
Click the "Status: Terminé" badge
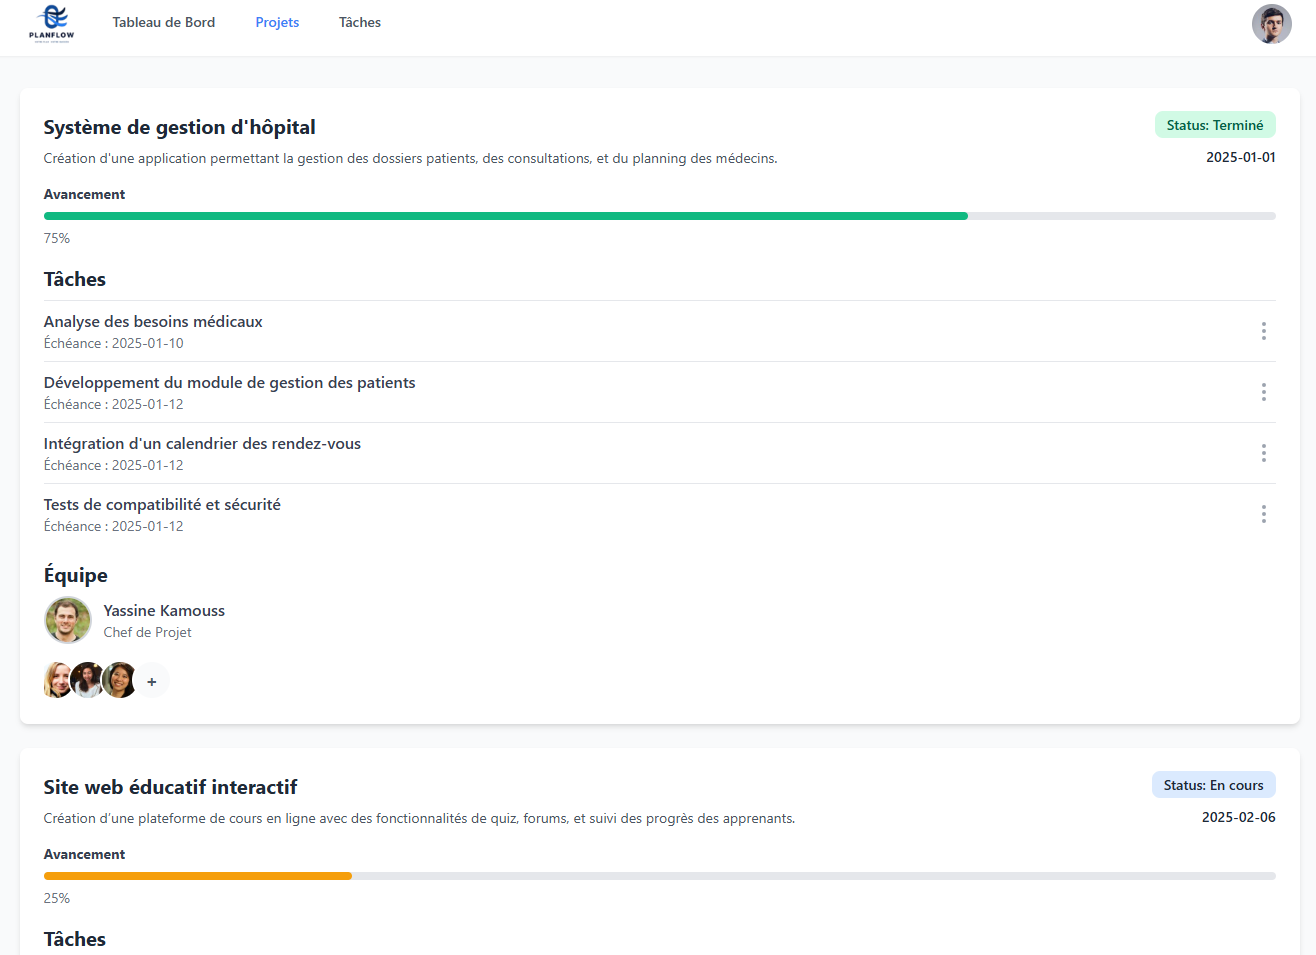coord(1215,125)
